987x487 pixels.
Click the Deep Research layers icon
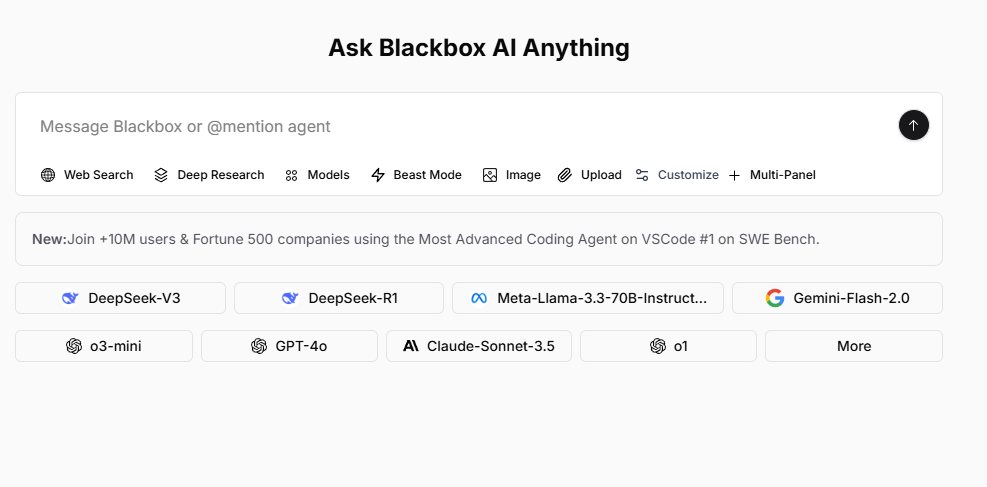tap(161, 175)
